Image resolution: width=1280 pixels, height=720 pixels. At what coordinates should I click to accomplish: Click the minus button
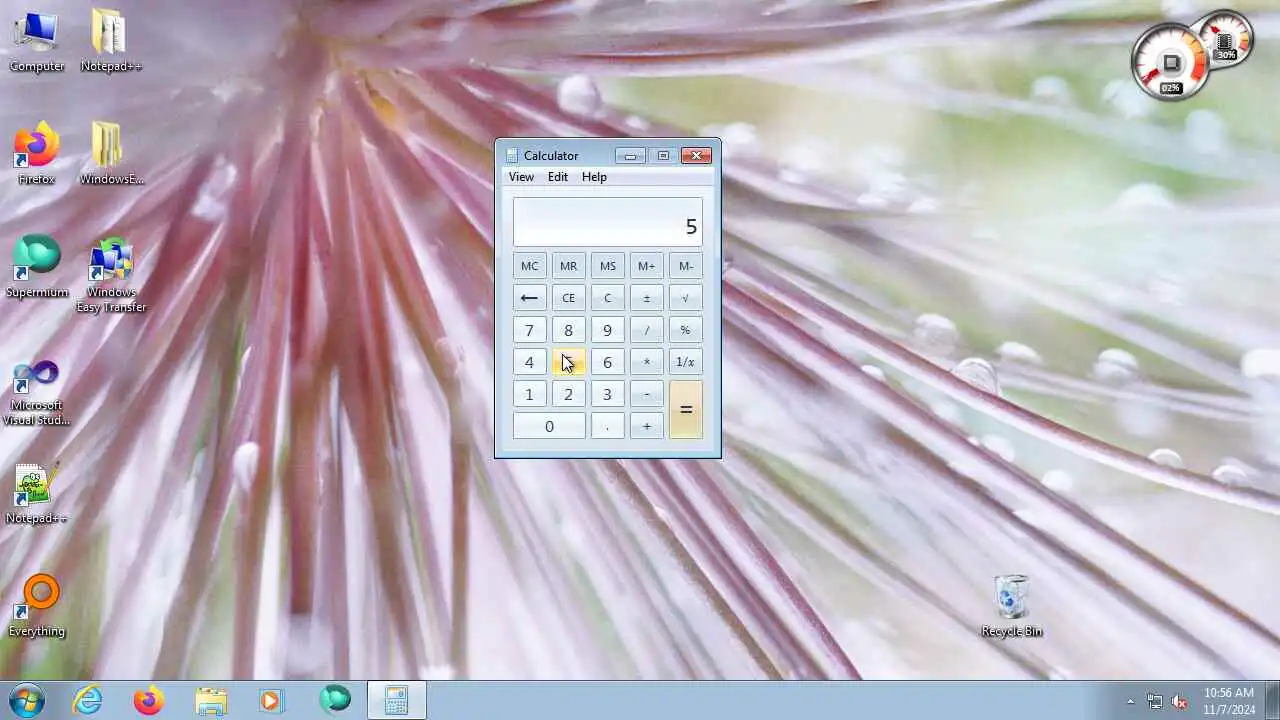pos(646,394)
